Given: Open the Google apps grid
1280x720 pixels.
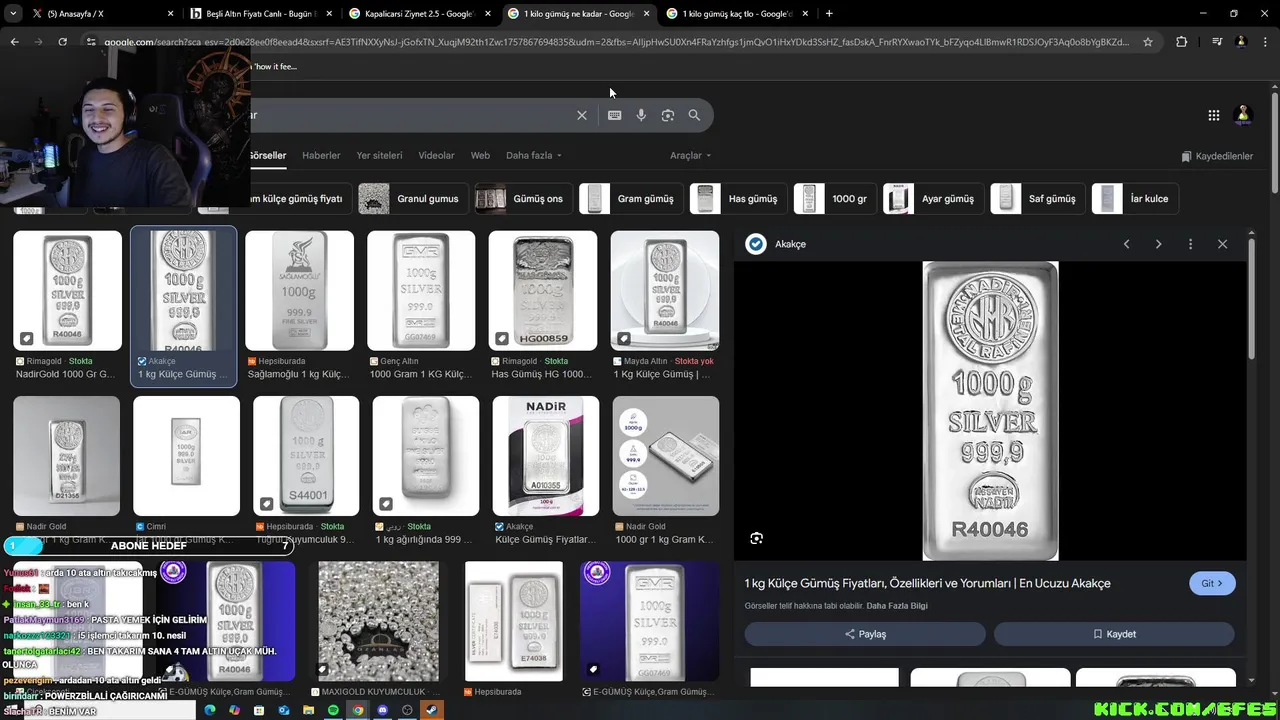Looking at the screenshot, I should [x=1214, y=115].
